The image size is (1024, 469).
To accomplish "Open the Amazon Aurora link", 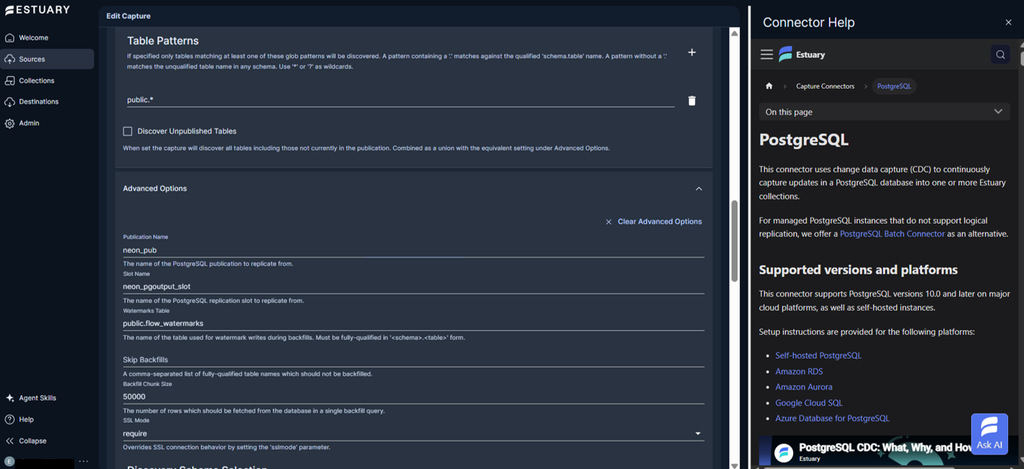I will (803, 387).
